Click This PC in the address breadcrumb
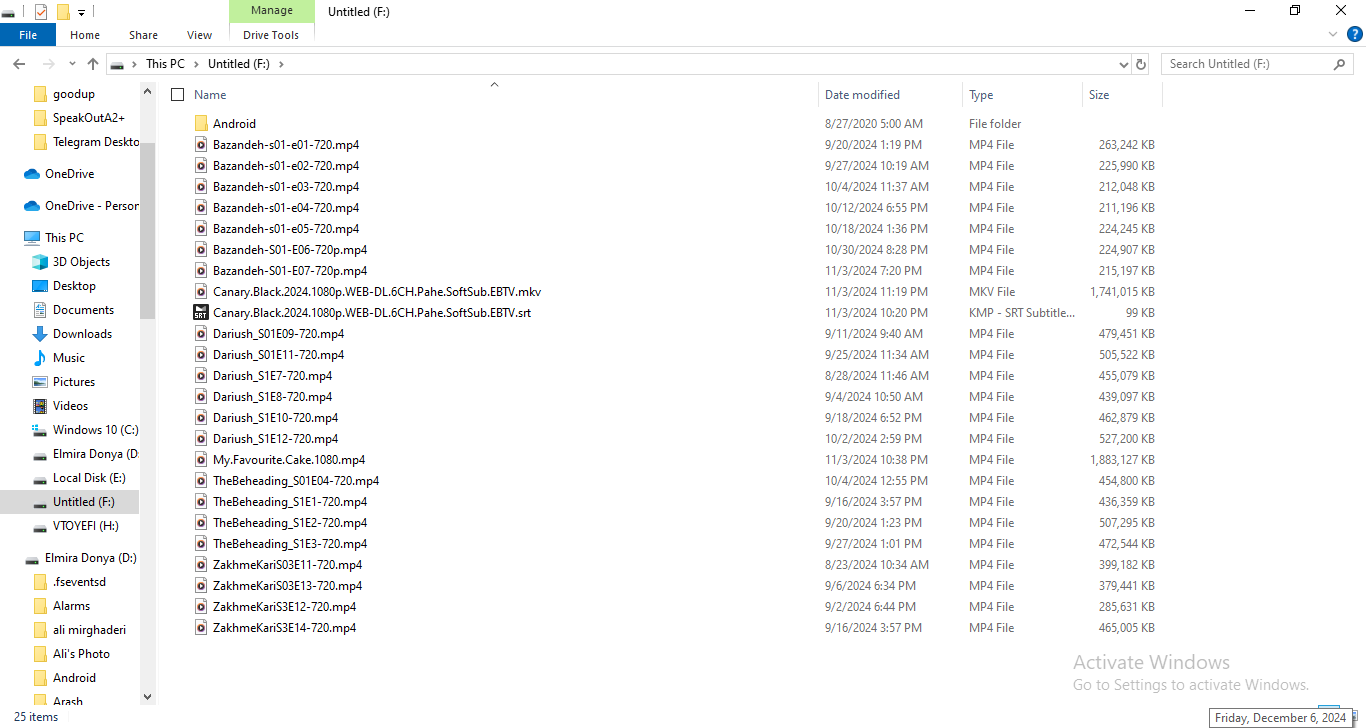Image resolution: width=1366 pixels, height=728 pixels. [x=165, y=64]
